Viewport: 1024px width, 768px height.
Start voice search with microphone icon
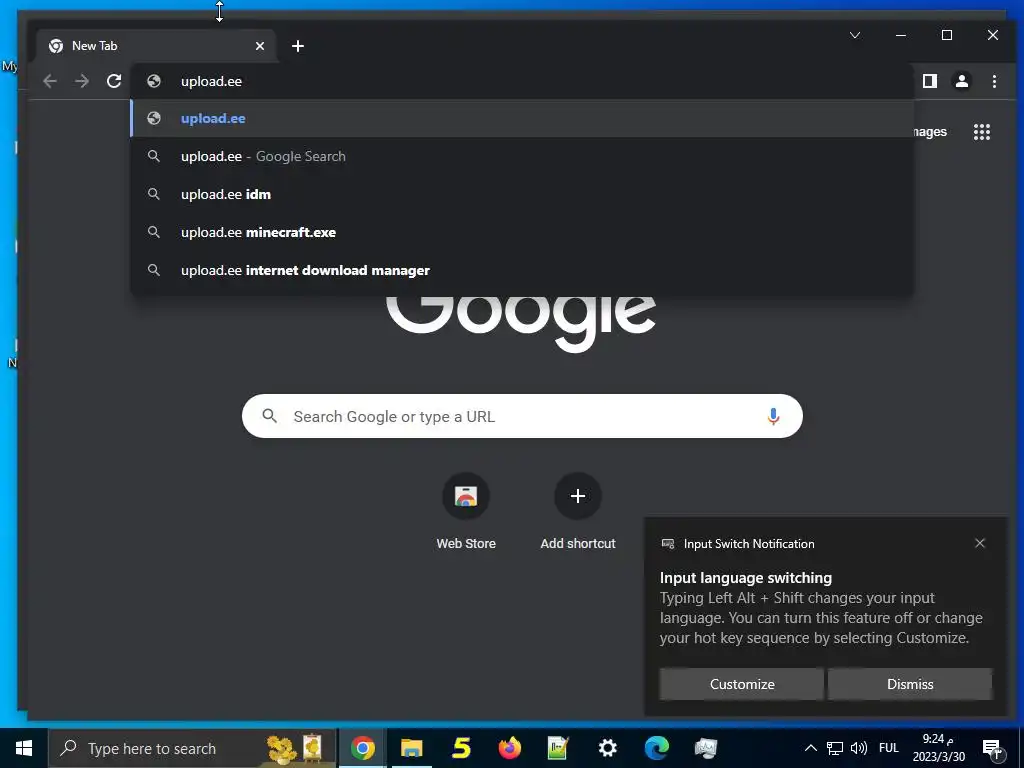[x=773, y=417]
